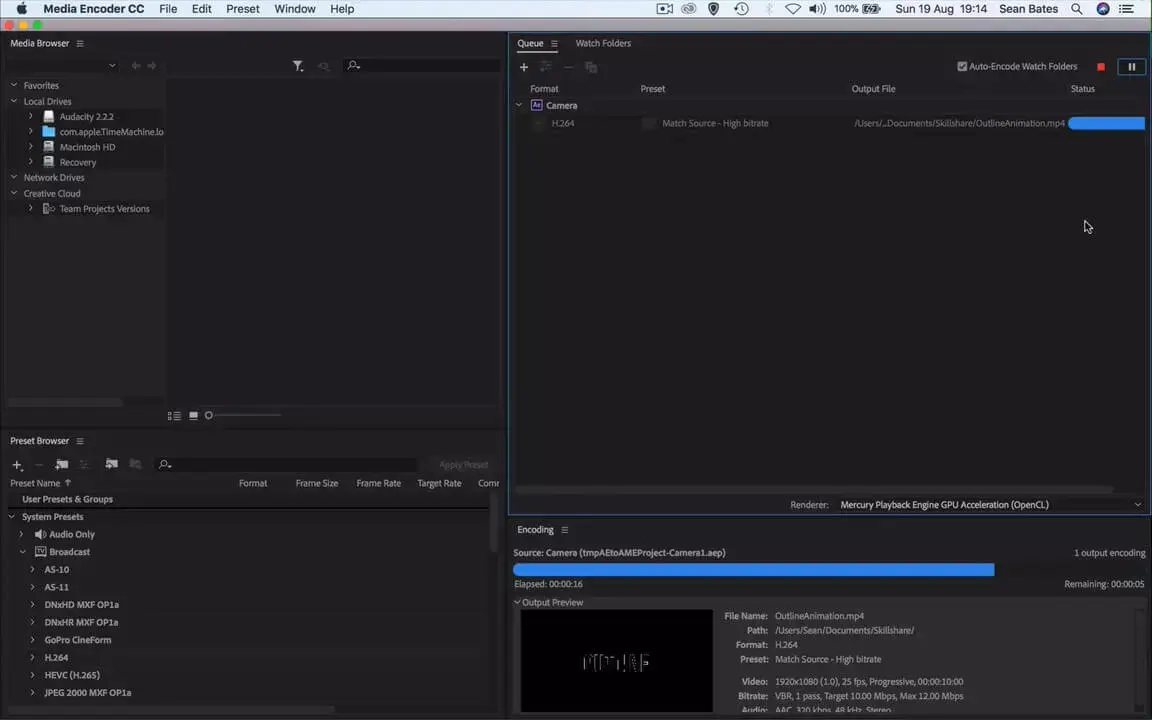Expand the Macintosh HD drive

pos(30,147)
